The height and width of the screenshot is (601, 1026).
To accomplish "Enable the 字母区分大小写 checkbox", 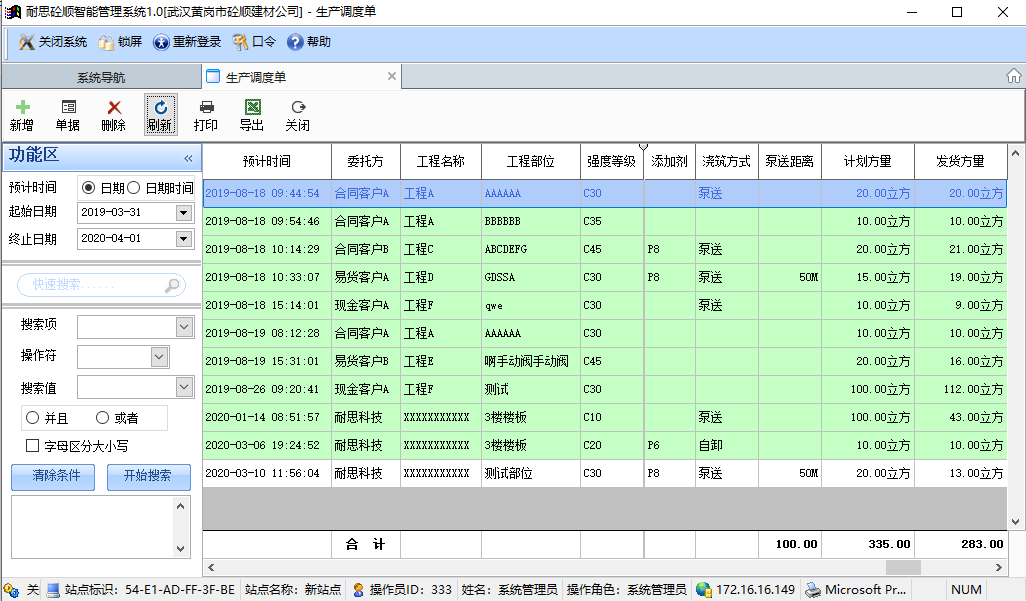I will click(33, 446).
